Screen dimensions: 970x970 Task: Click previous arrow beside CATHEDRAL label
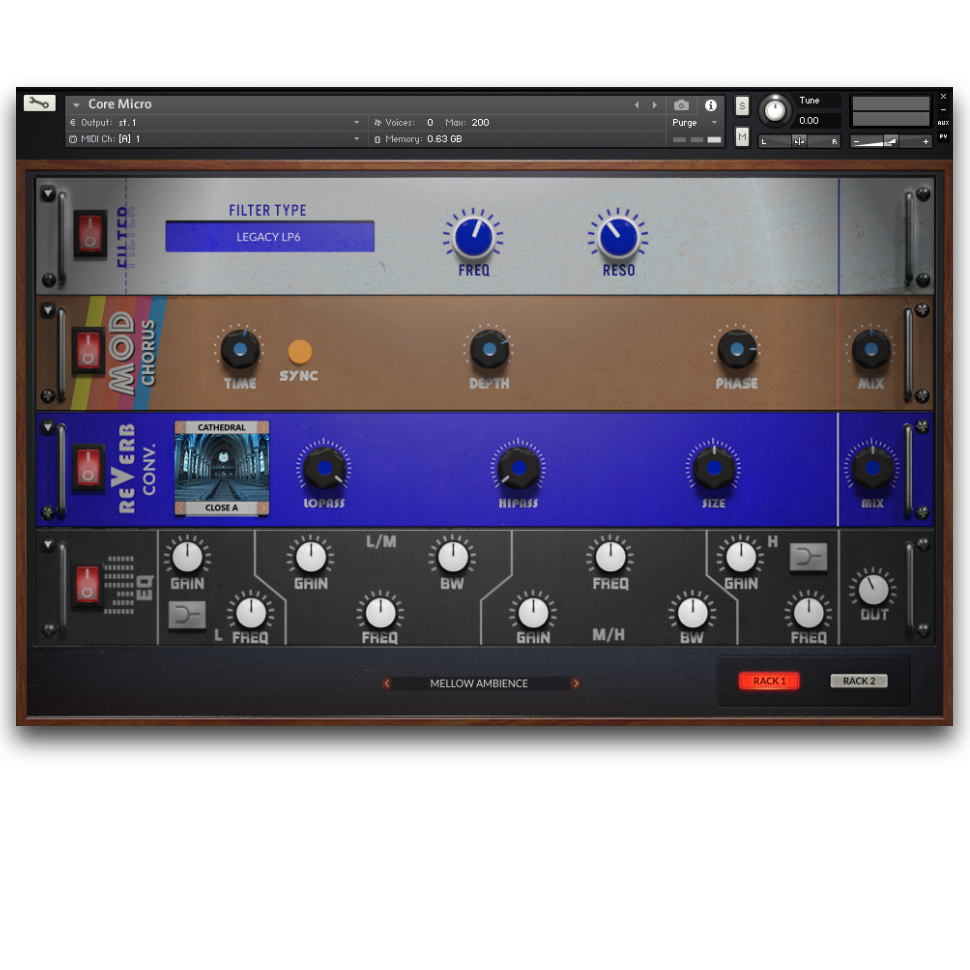point(180,427)
